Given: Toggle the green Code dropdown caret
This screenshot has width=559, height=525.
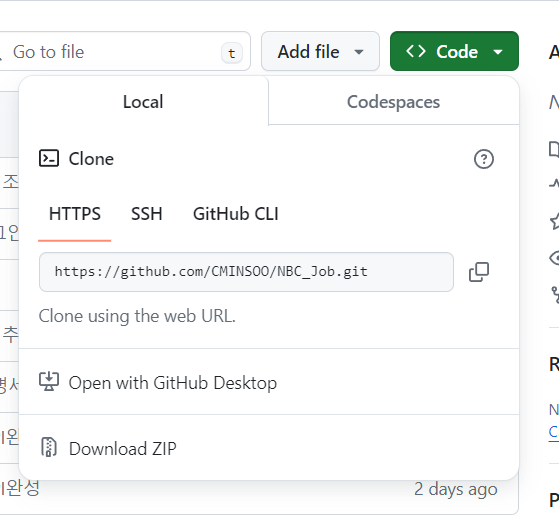Looking at the screenshot, I should click(x=498, y=52).
